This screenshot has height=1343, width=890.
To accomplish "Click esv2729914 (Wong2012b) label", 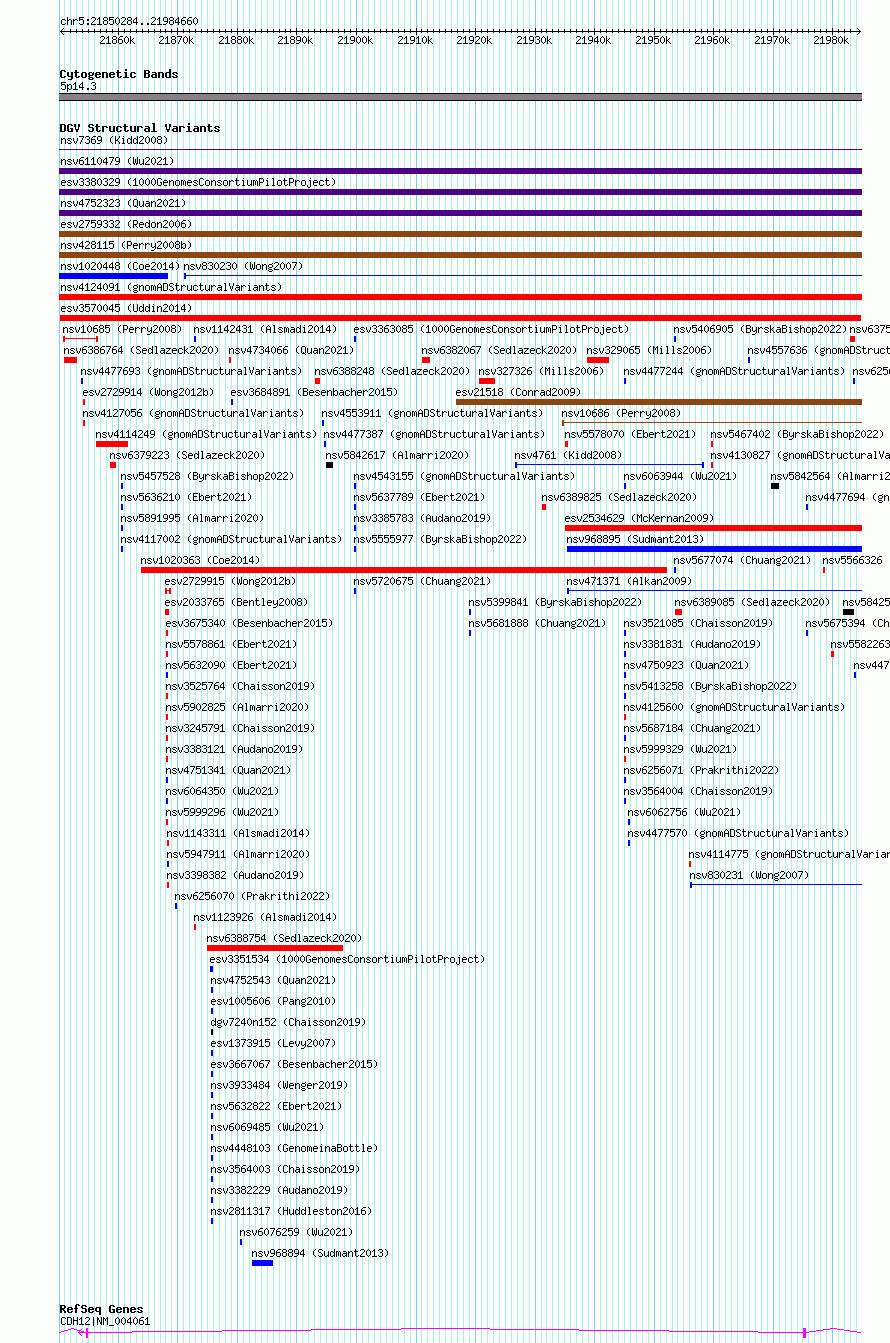I will (148, 392).
